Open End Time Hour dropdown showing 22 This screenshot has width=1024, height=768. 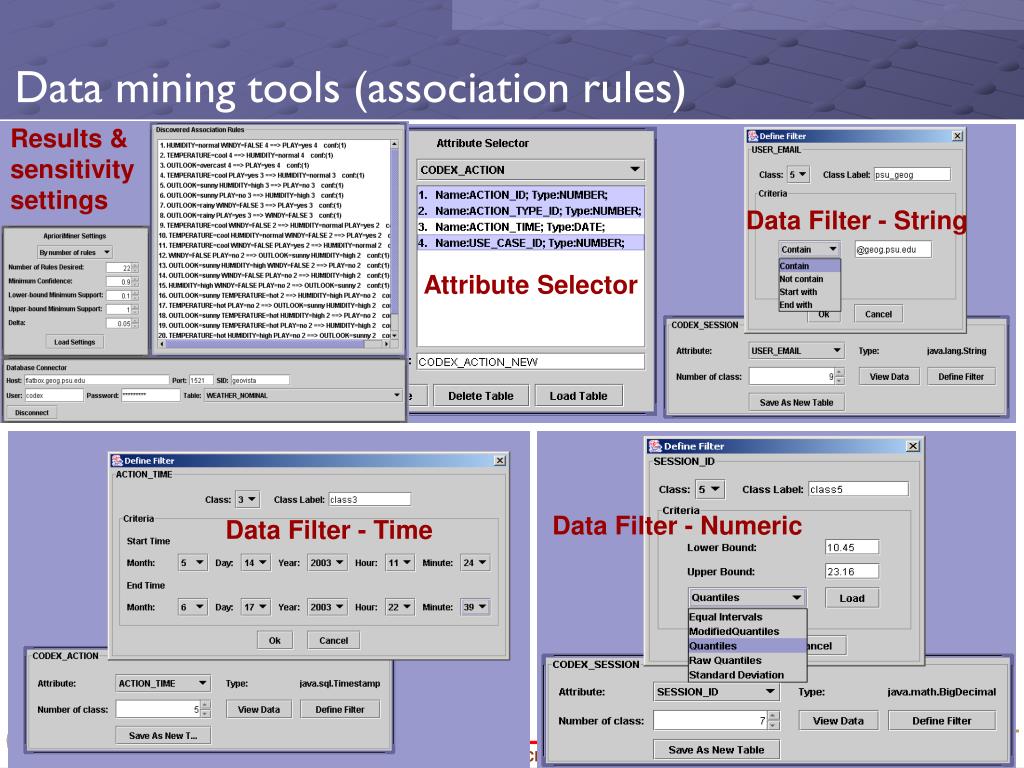pos(400,607)
